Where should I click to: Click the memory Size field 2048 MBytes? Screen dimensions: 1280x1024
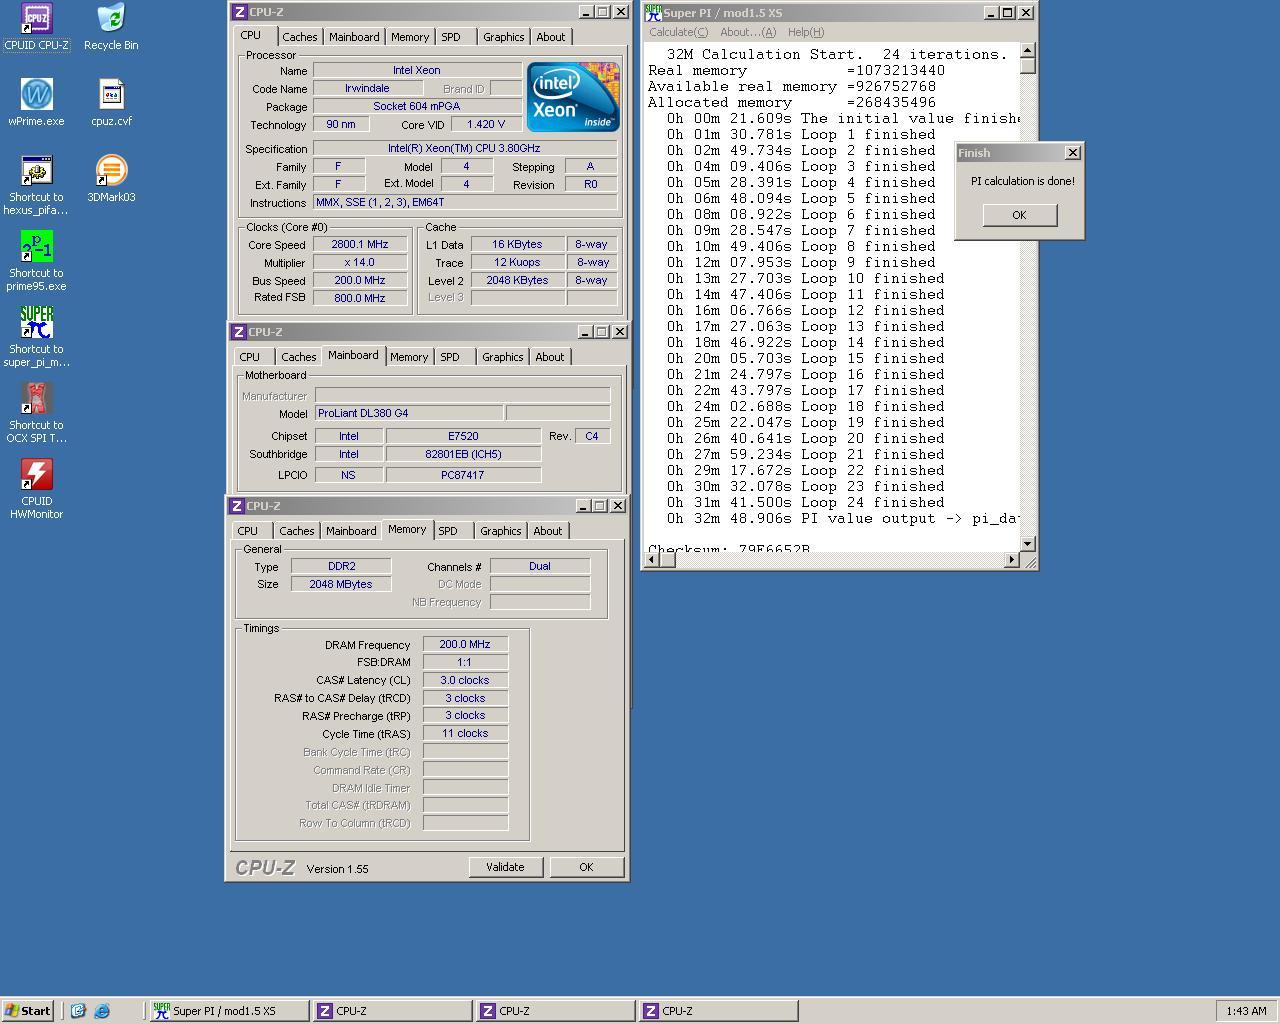(x=341, y=584)
